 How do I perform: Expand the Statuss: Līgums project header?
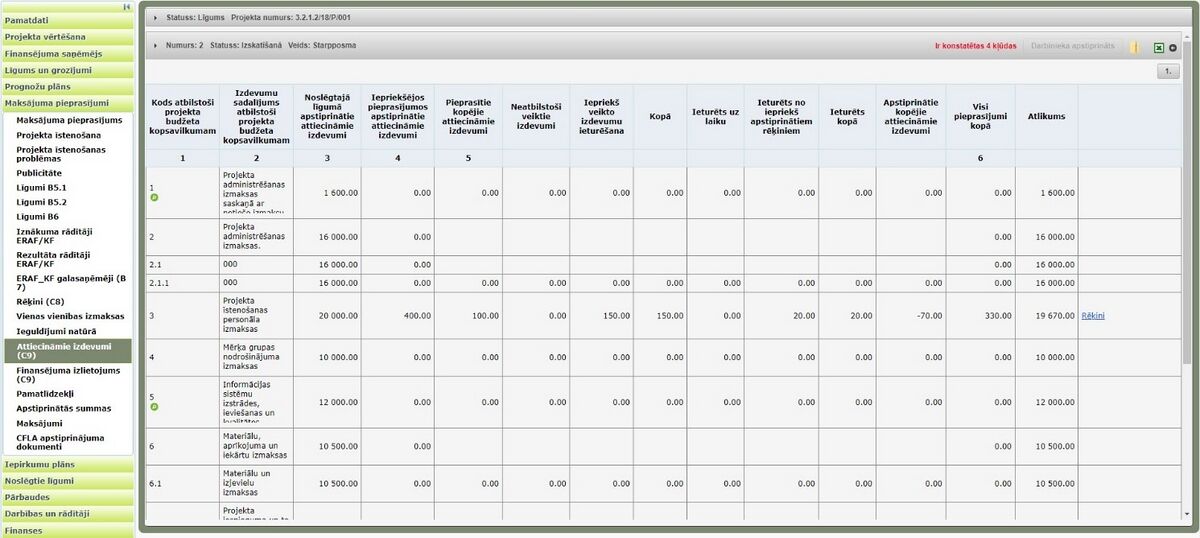tap(155, 18)
